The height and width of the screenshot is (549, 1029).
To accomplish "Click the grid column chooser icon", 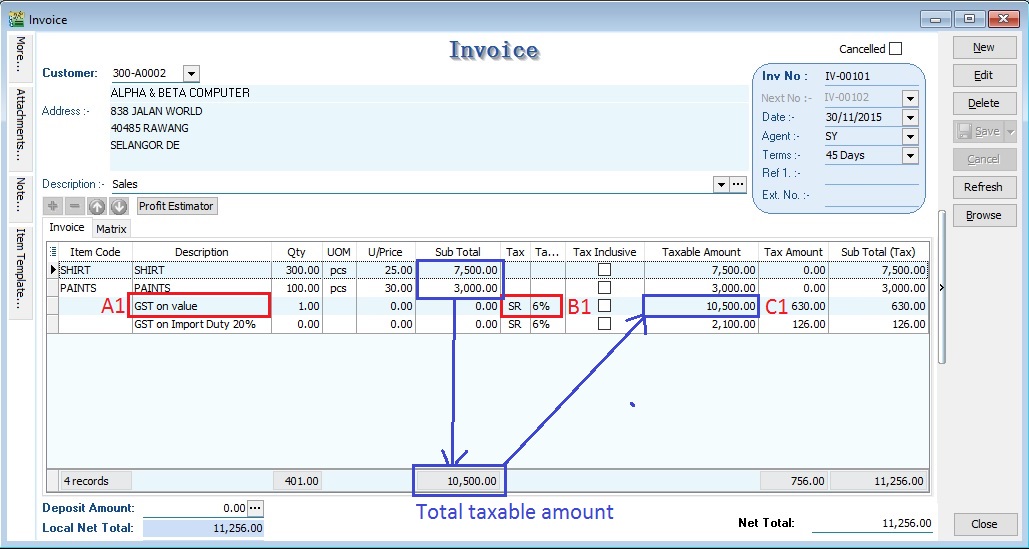I will [53, 252].
